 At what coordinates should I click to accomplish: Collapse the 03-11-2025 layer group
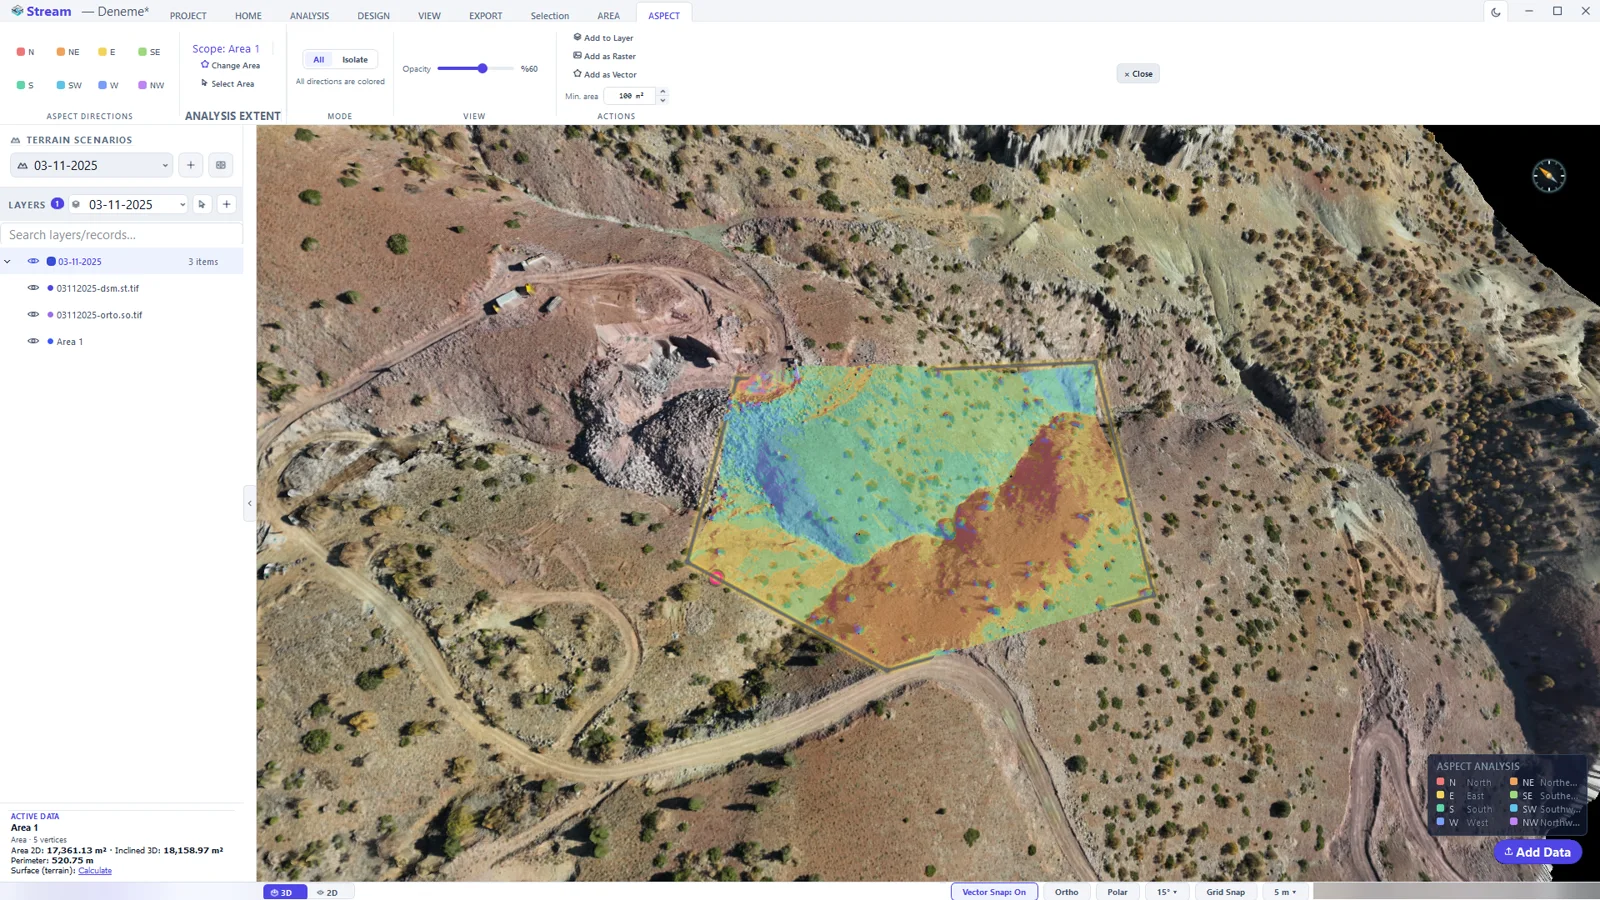click(8, 262)
